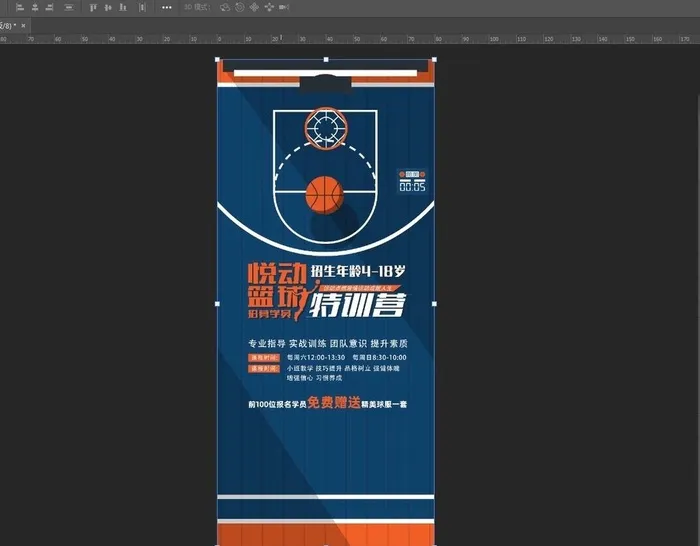The height and width of the screenshot is (546, 700).
Task: Click the Align bottom edges icon
Action: pos(122,7)
